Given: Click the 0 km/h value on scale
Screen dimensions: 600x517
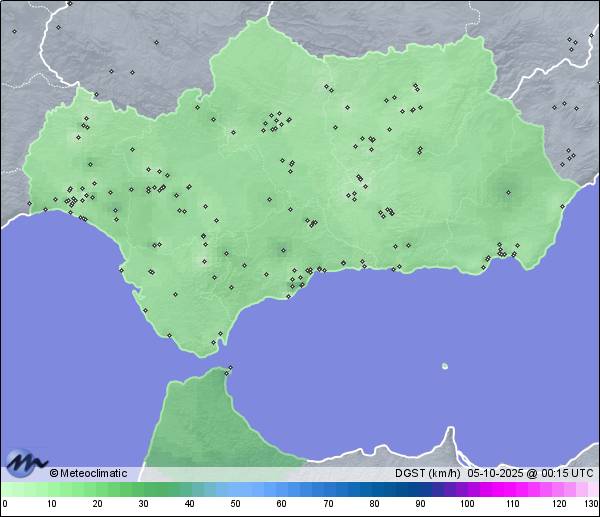Looking at the screenshot, I should point(4,504).
